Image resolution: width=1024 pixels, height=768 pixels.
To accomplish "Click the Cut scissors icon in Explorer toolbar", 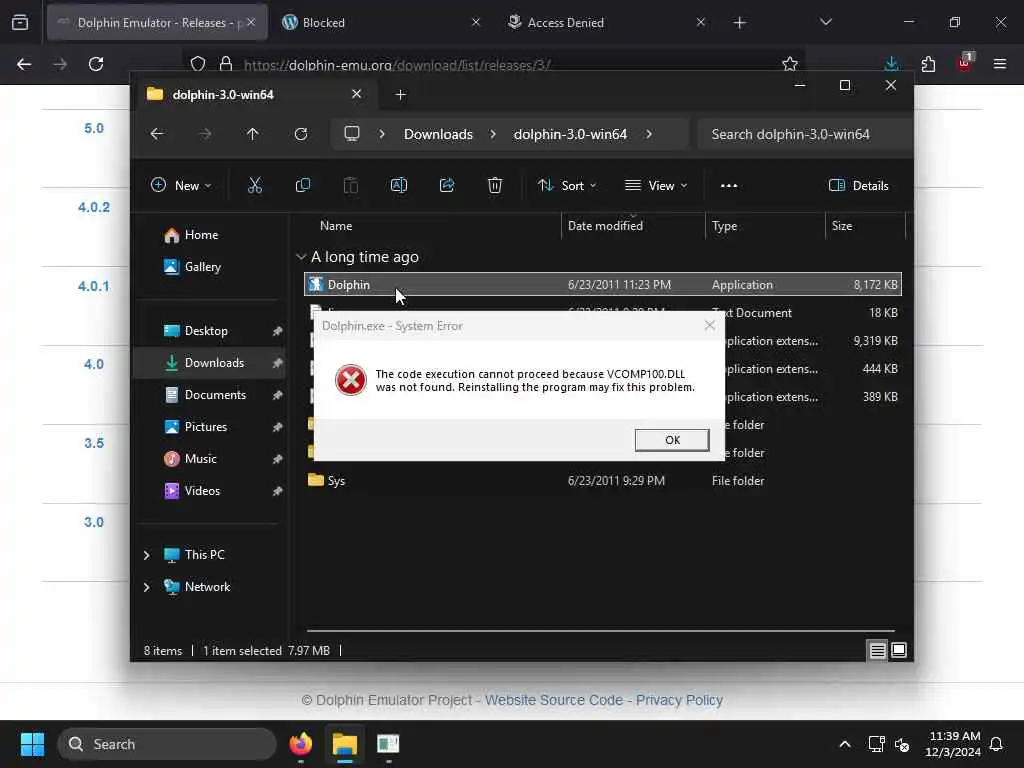I will tap(255, 185).
